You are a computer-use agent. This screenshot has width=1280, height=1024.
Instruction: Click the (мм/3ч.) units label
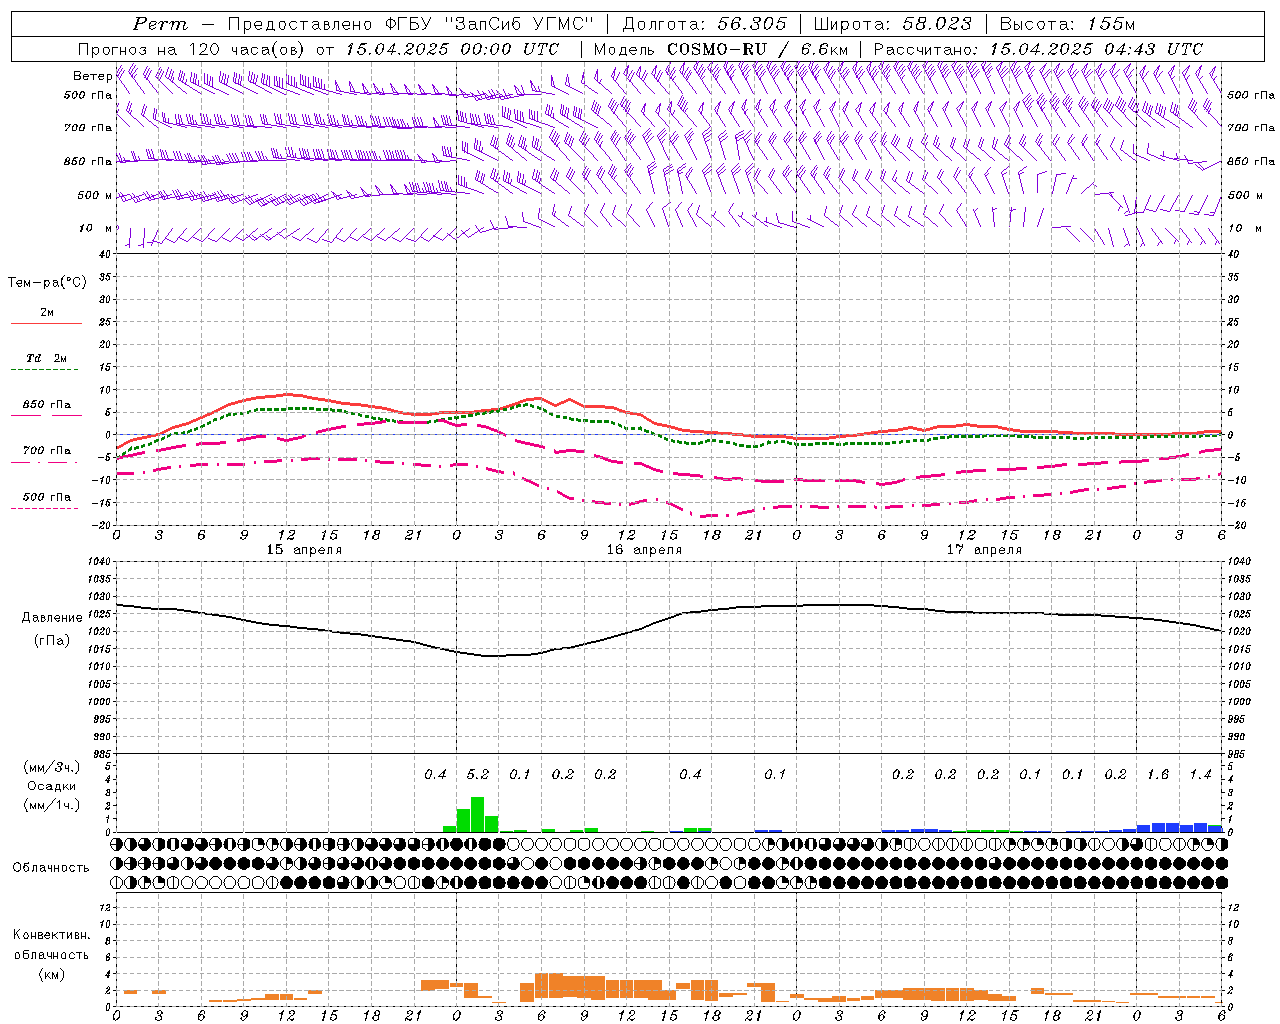[52, 767]
